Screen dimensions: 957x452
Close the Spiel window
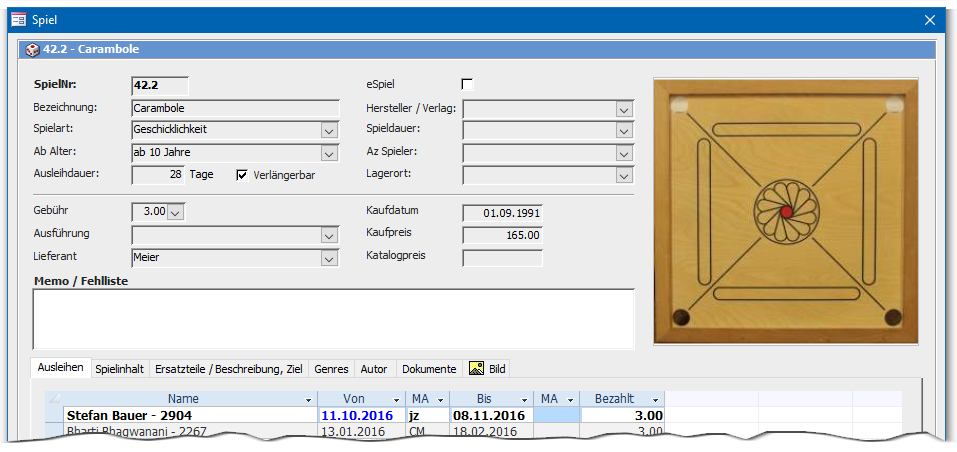coord(930,20)
